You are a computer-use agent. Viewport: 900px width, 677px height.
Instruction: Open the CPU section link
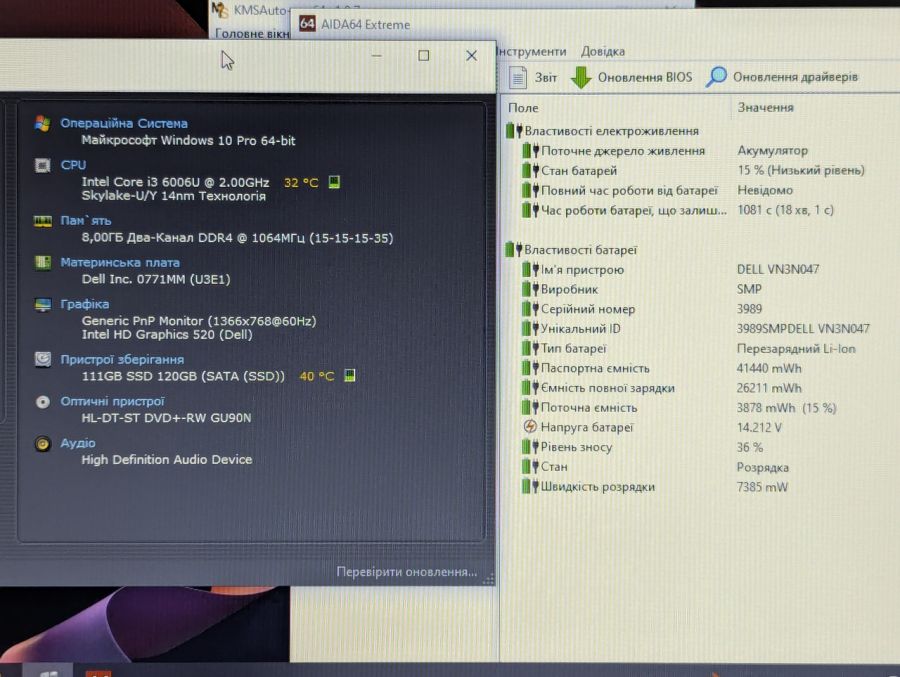(x=73, y=165)
